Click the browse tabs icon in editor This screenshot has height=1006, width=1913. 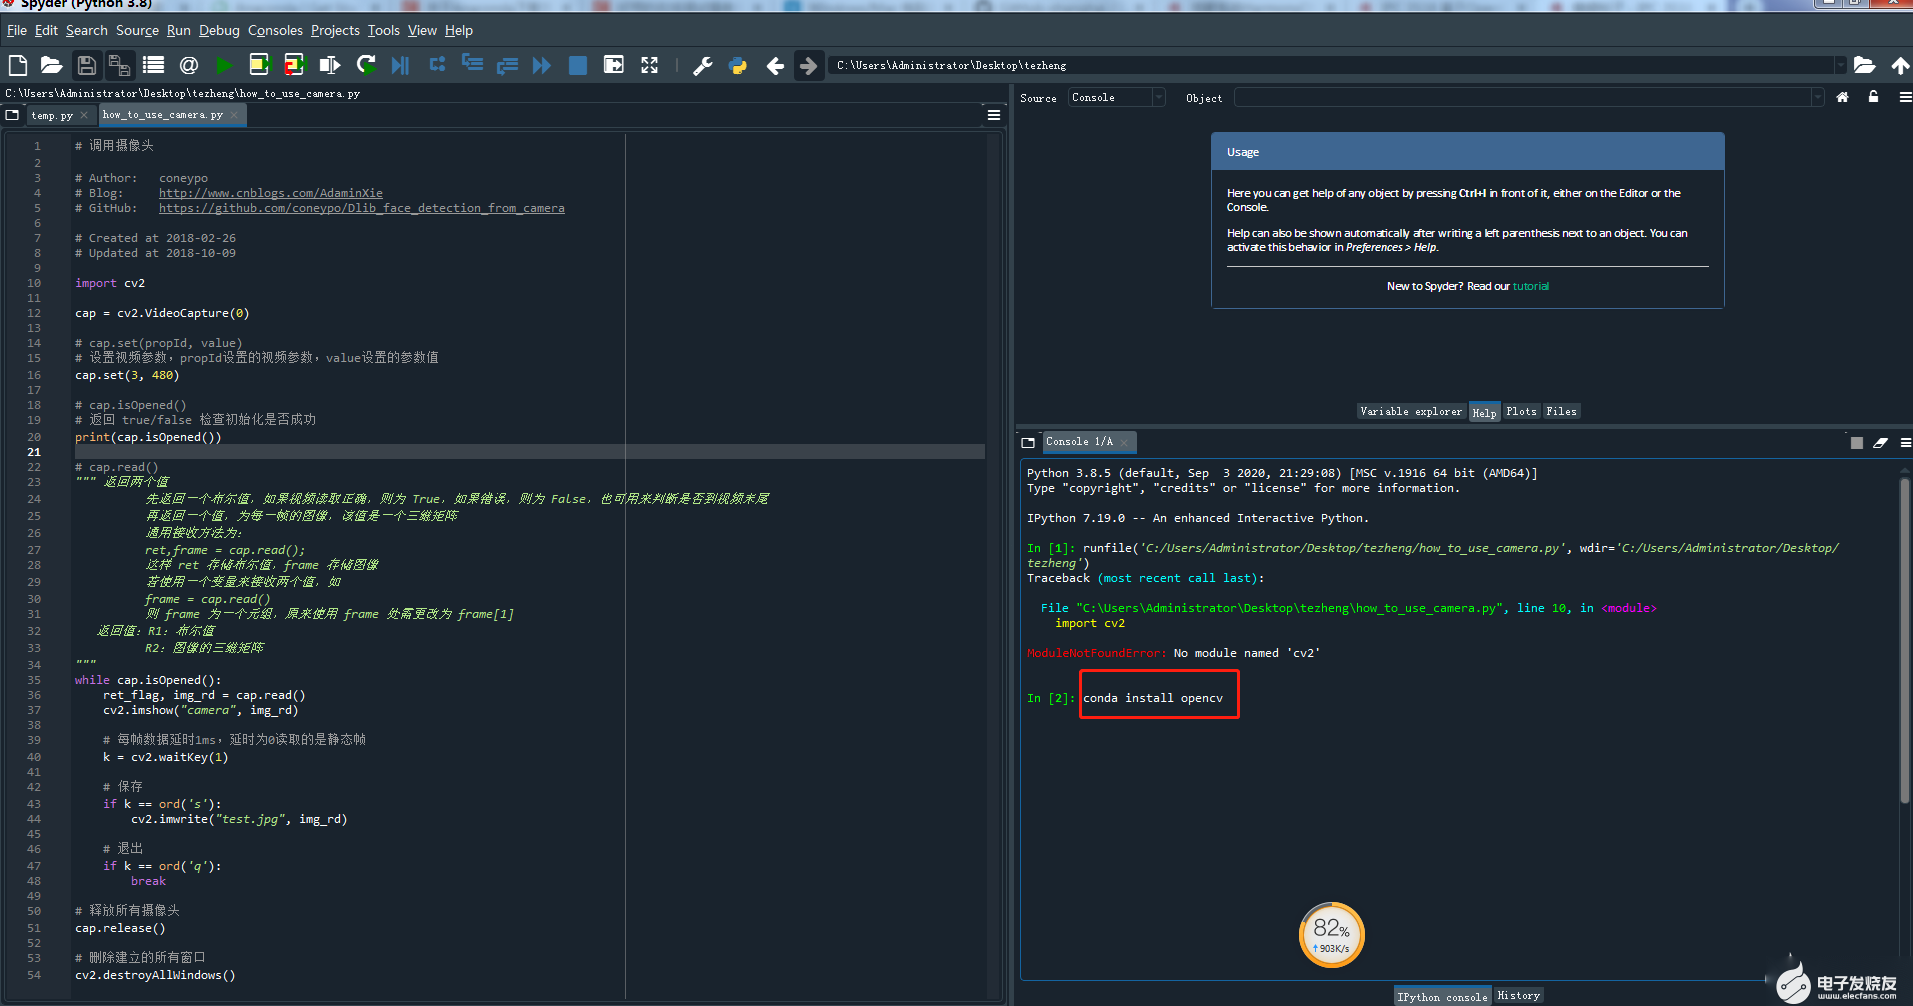coord(12,115)
